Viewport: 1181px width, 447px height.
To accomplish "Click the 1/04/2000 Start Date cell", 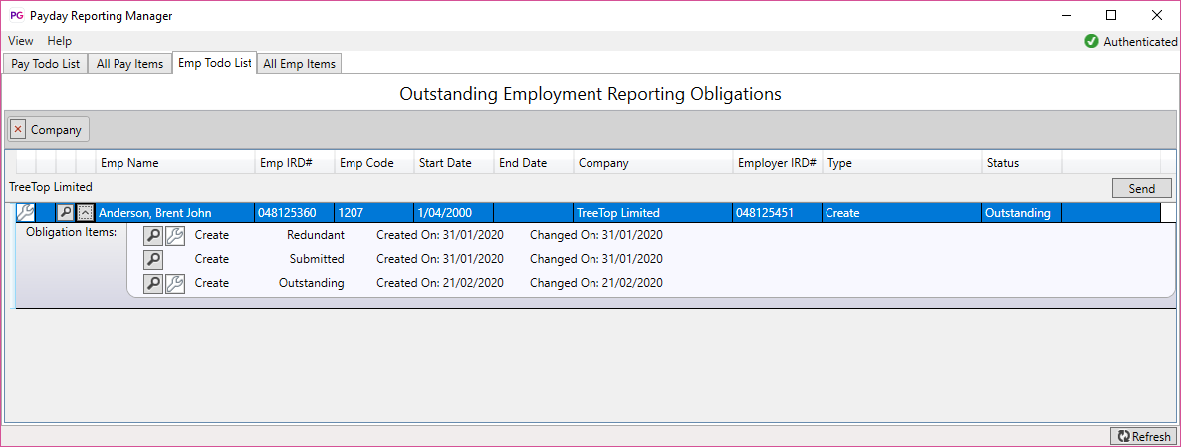I will [454, 213].
